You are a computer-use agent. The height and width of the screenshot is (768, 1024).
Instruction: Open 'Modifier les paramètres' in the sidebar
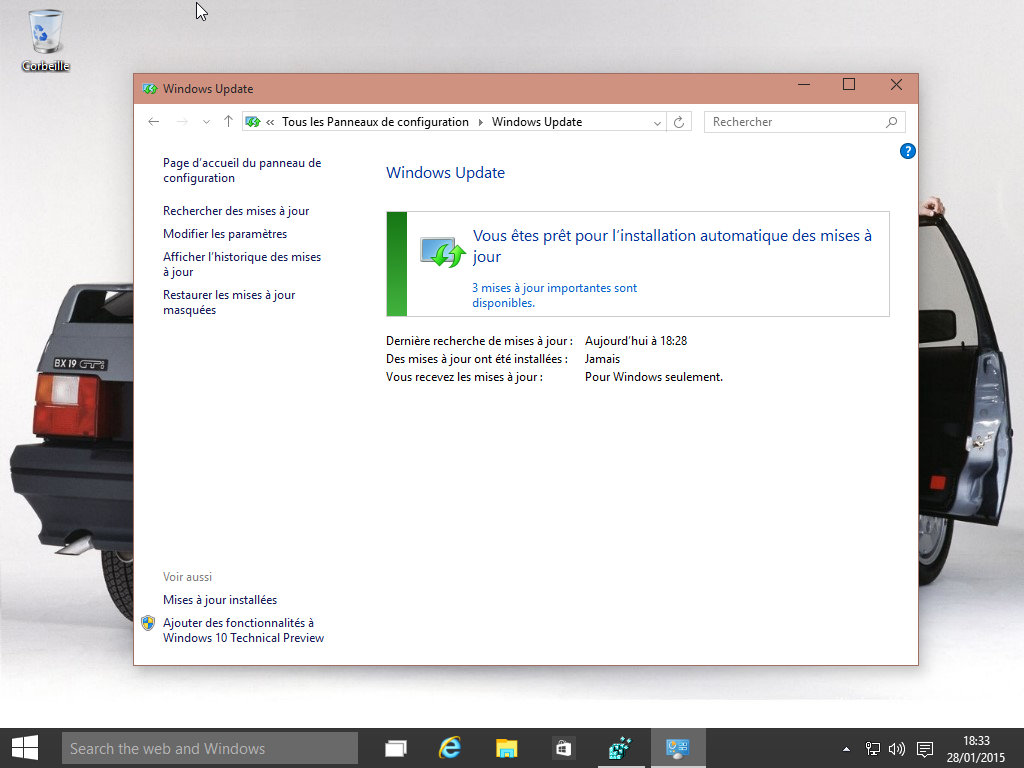click(x=225, y=234)
